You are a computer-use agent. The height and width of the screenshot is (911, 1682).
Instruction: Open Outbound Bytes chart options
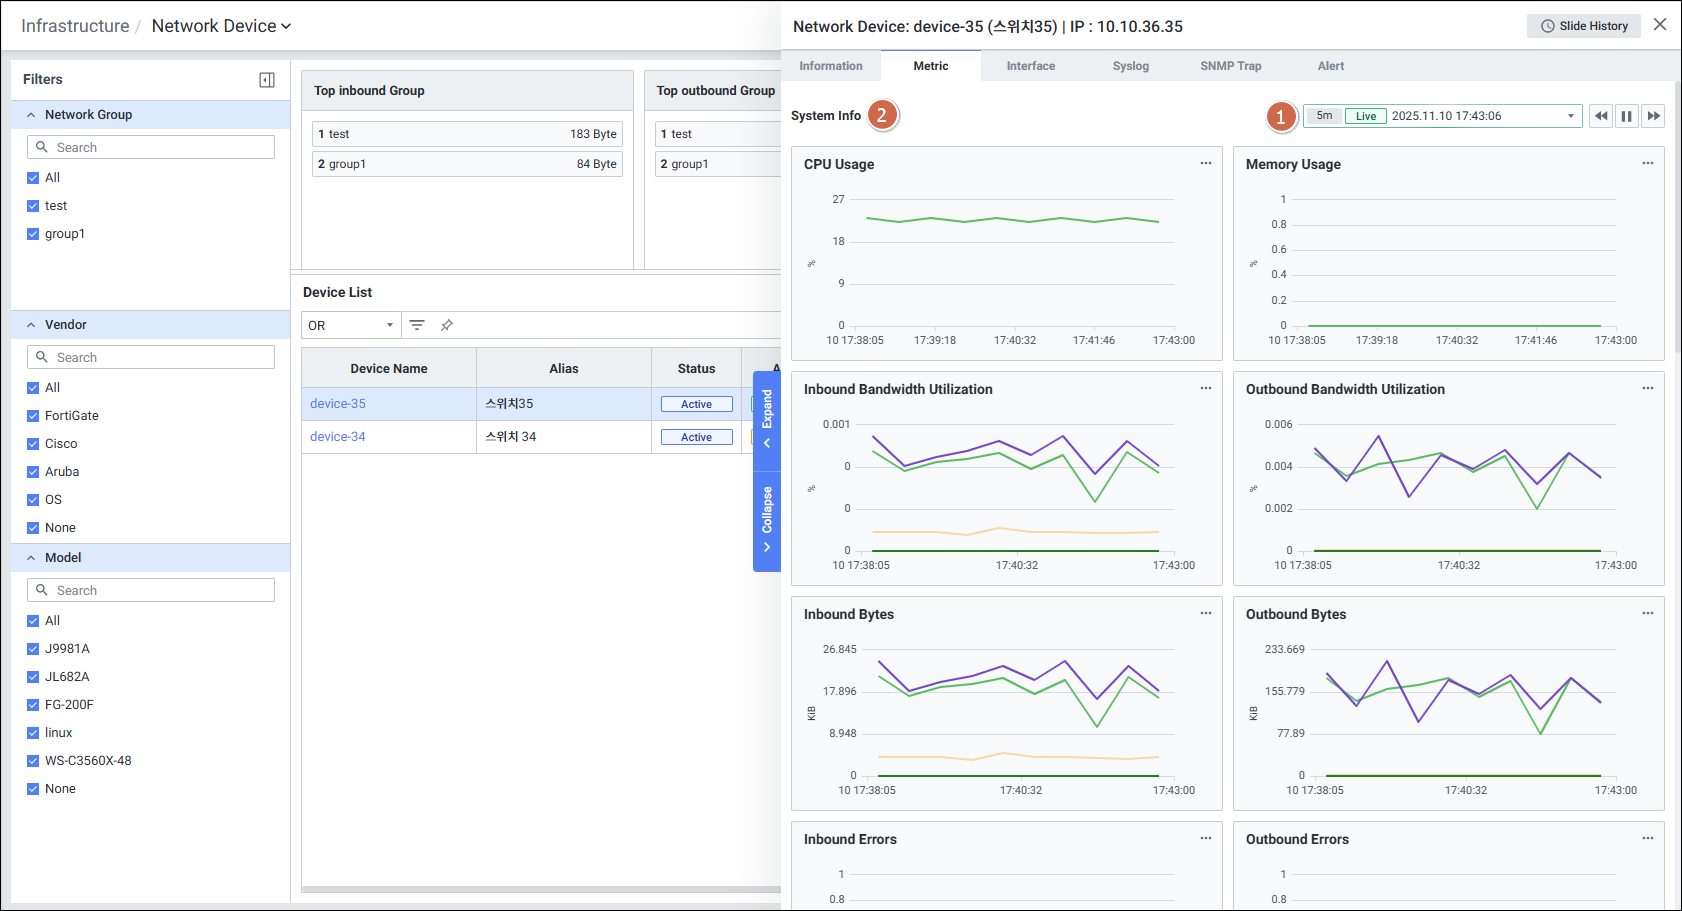(1647, 613)
